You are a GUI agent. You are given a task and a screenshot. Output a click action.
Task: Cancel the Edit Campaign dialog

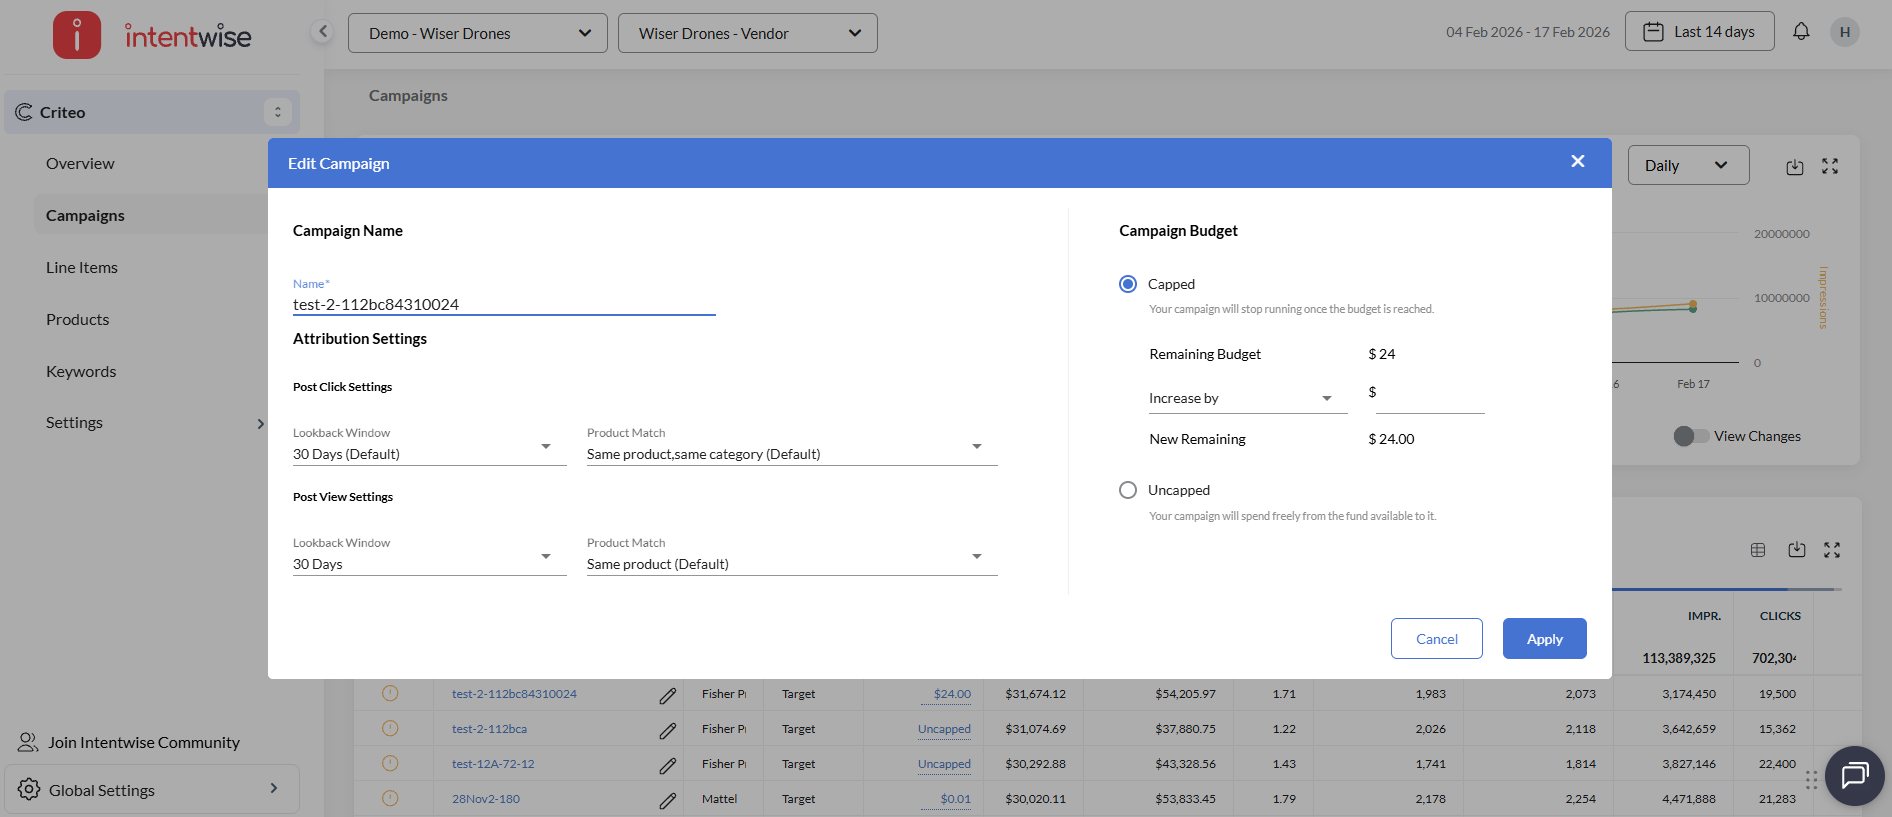pos(1436,639)
